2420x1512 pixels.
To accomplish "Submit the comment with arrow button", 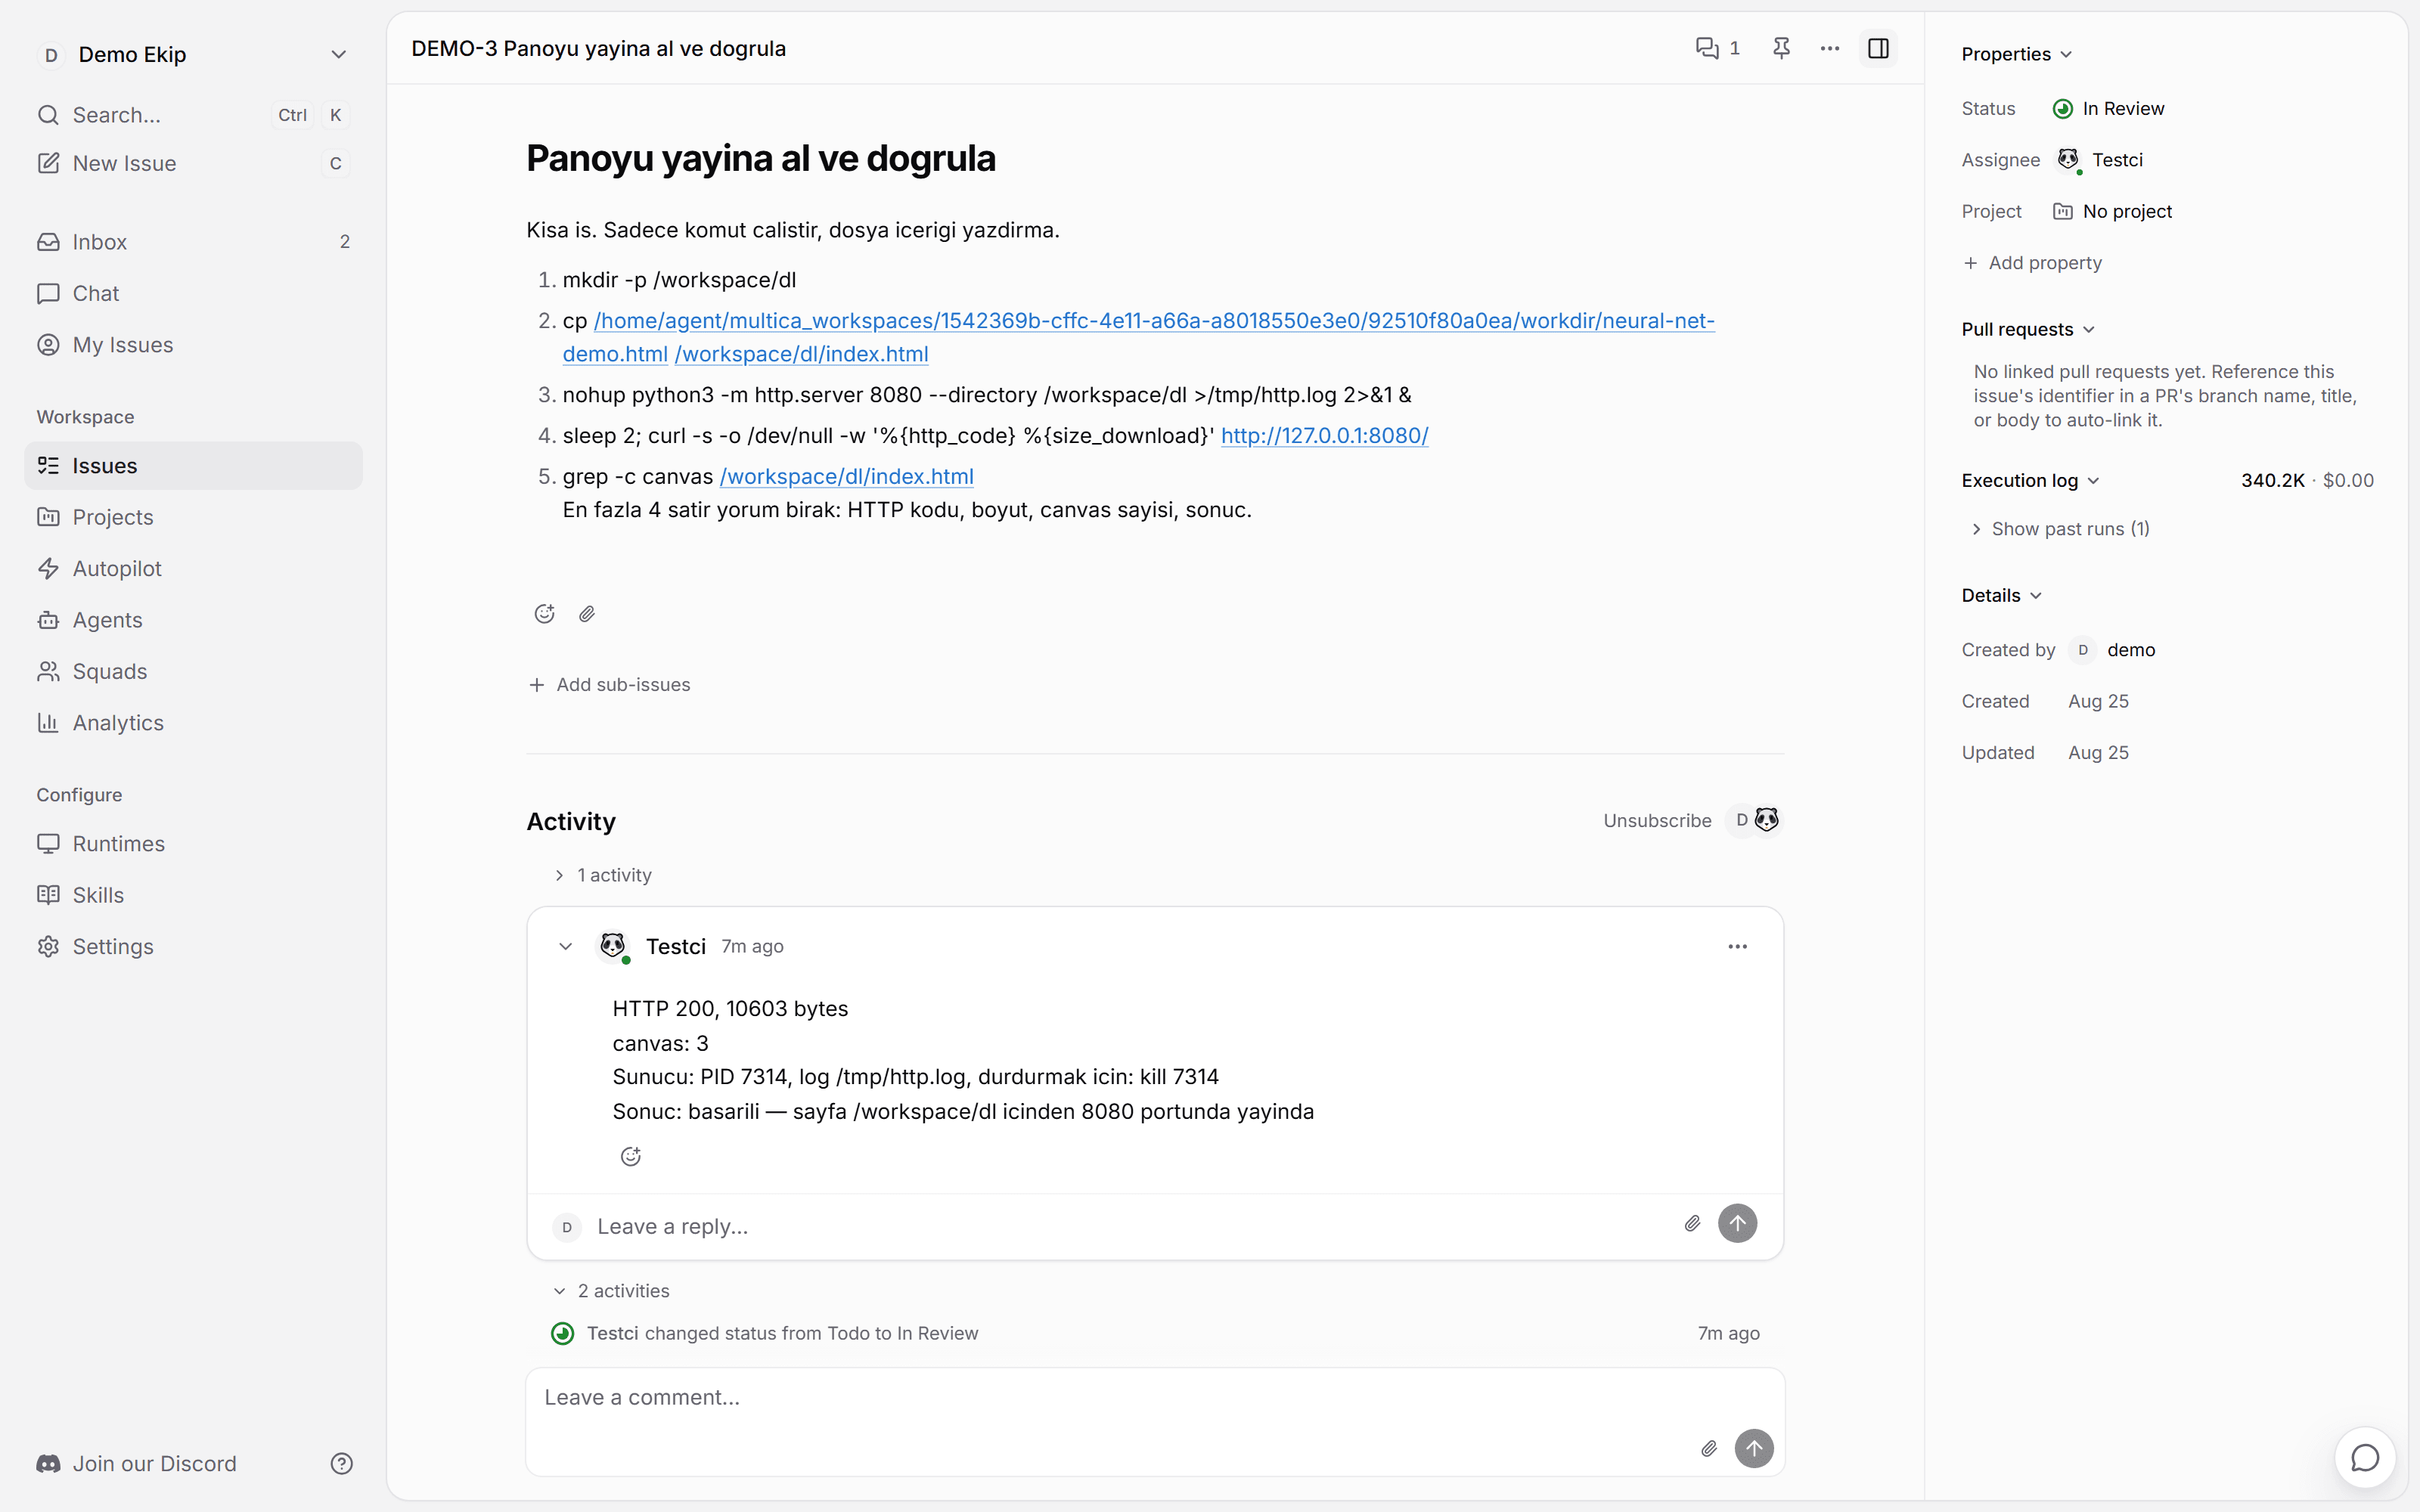I will 1754,1448.
